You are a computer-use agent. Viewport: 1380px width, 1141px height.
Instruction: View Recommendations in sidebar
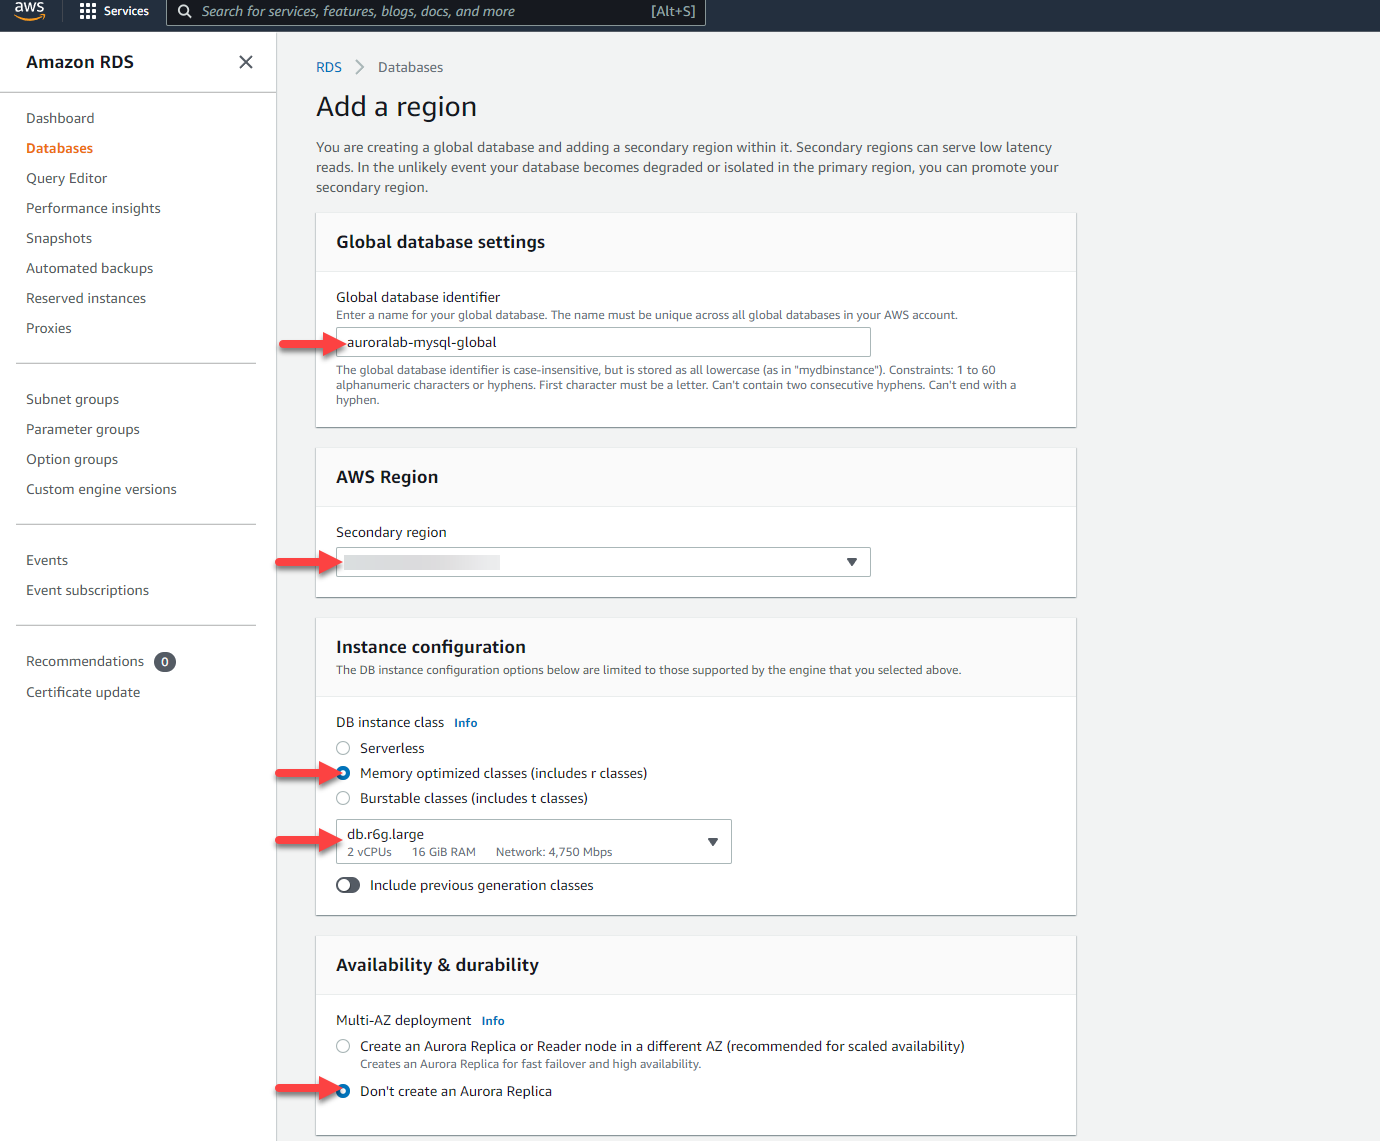(x=85, y=661)
